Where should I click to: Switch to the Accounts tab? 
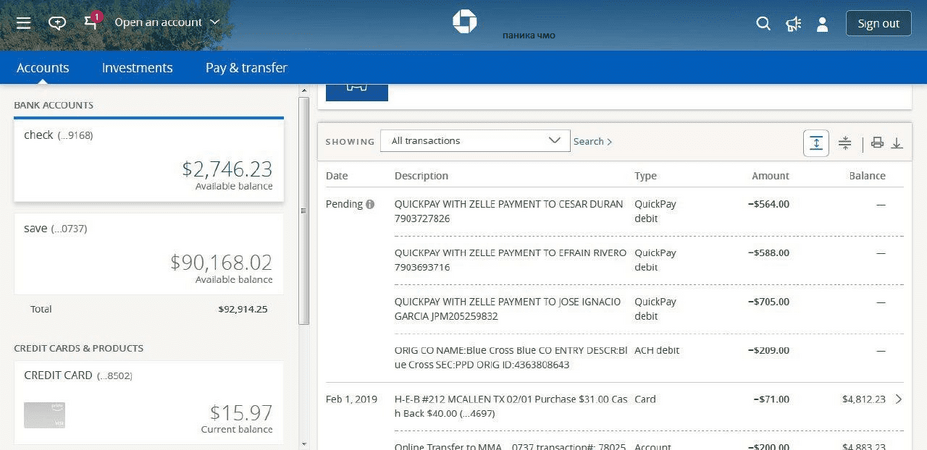pyautogui.click(x=43, y=67)
